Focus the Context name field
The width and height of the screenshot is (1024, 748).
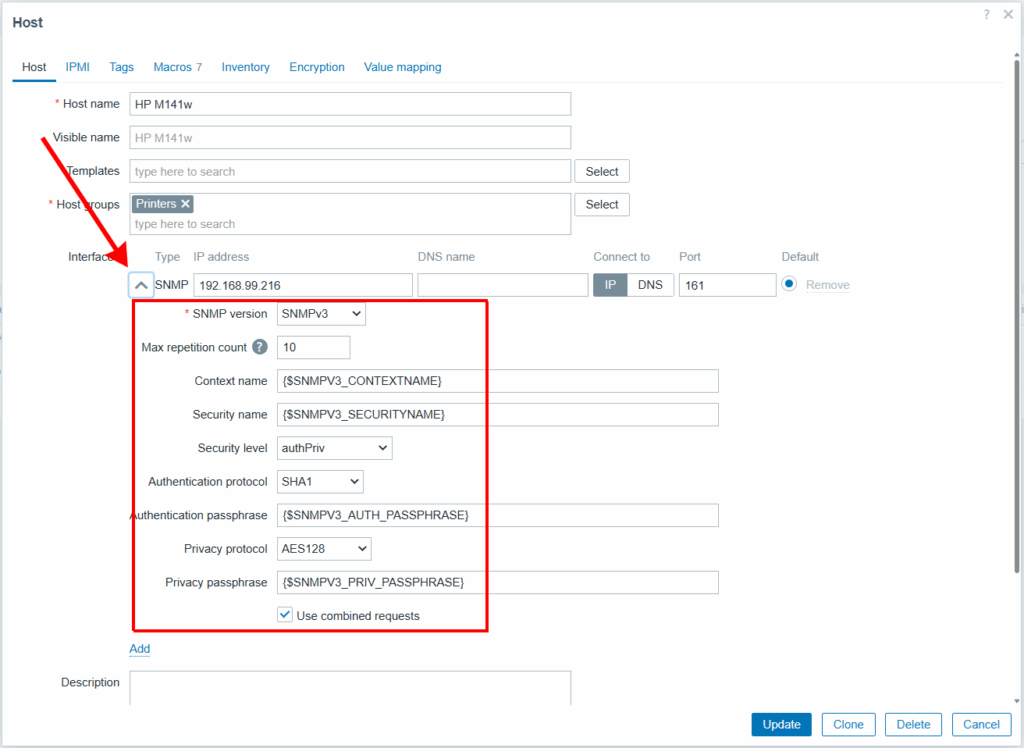click(x=498, y=381)
